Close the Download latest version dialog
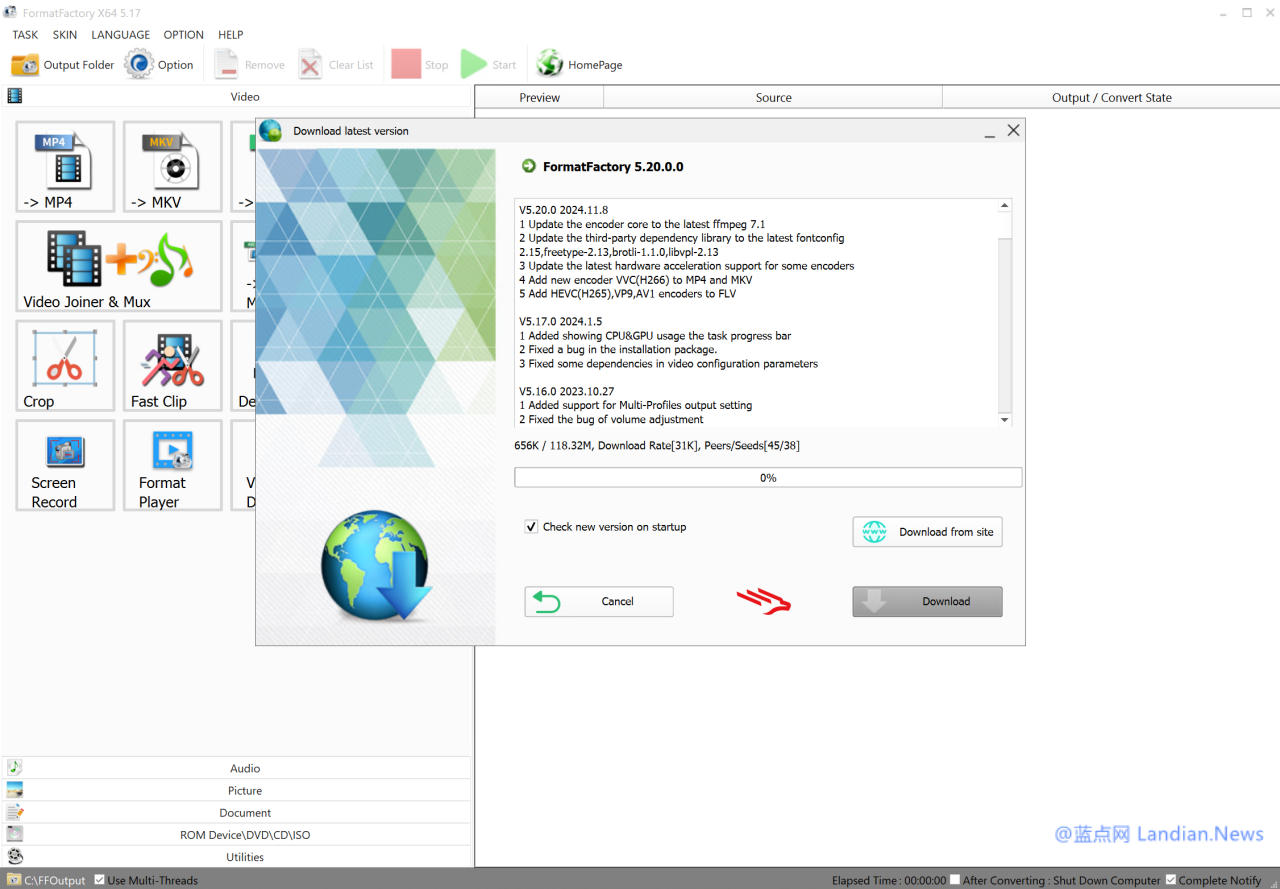Viewport: 1280px width, 889px height. click(x=1013, y=131)
